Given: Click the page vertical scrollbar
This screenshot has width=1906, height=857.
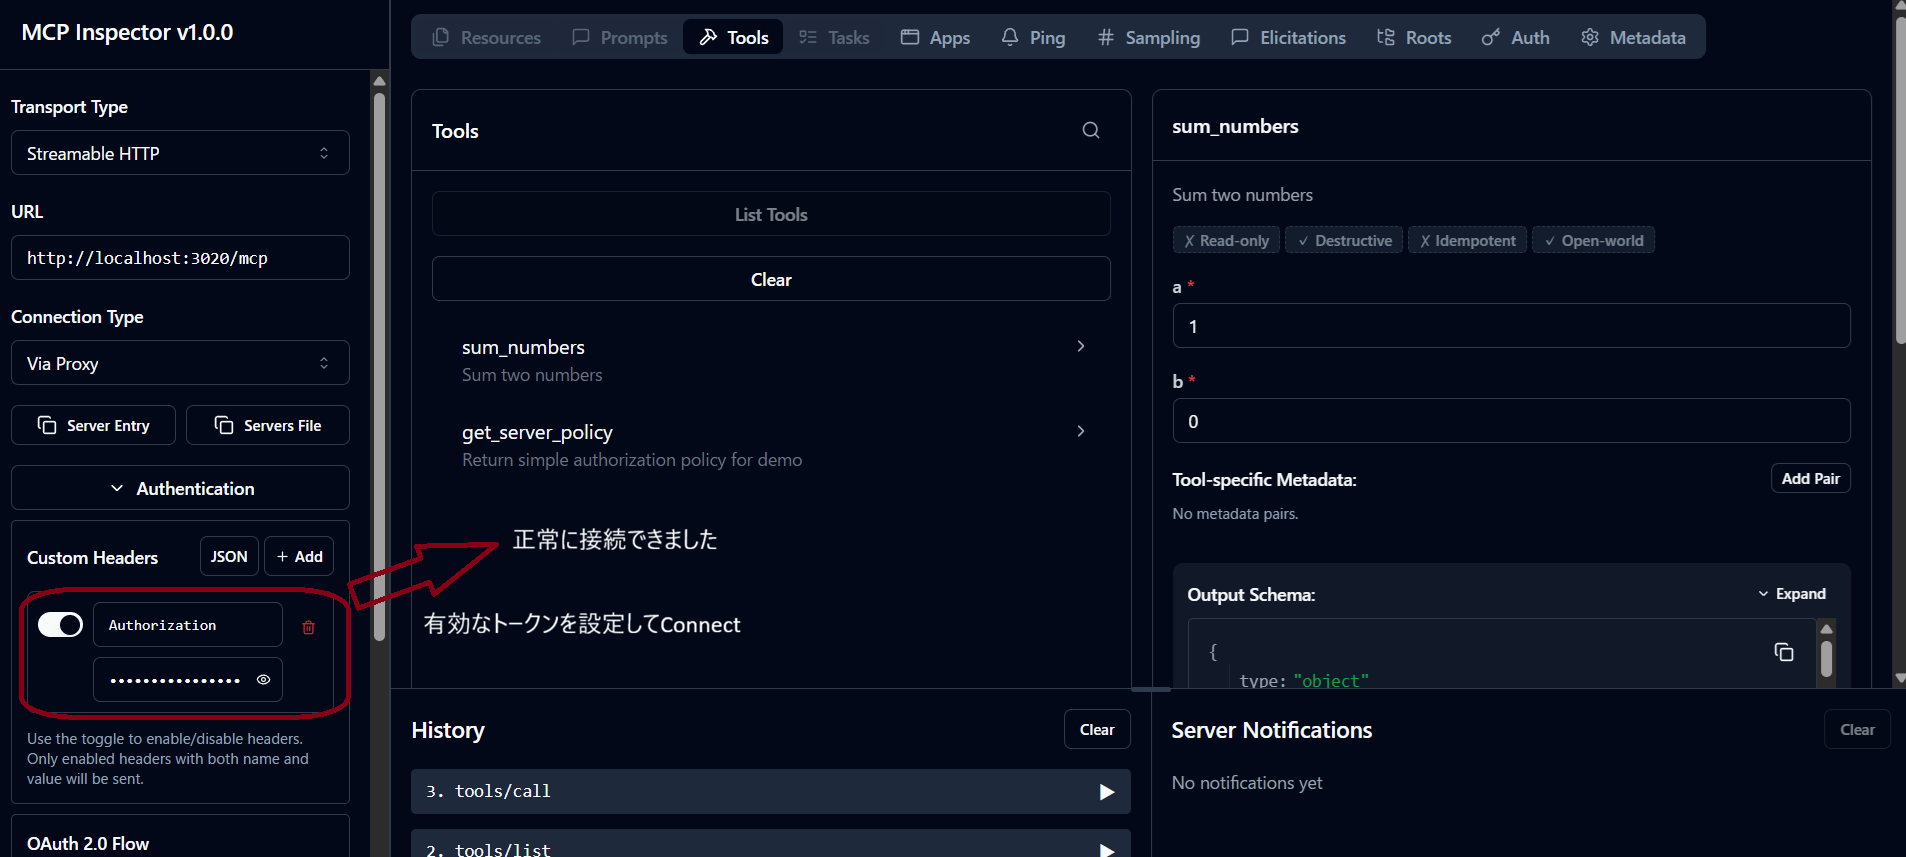Looking at the screenshot, I should [x=1900, y=180].
